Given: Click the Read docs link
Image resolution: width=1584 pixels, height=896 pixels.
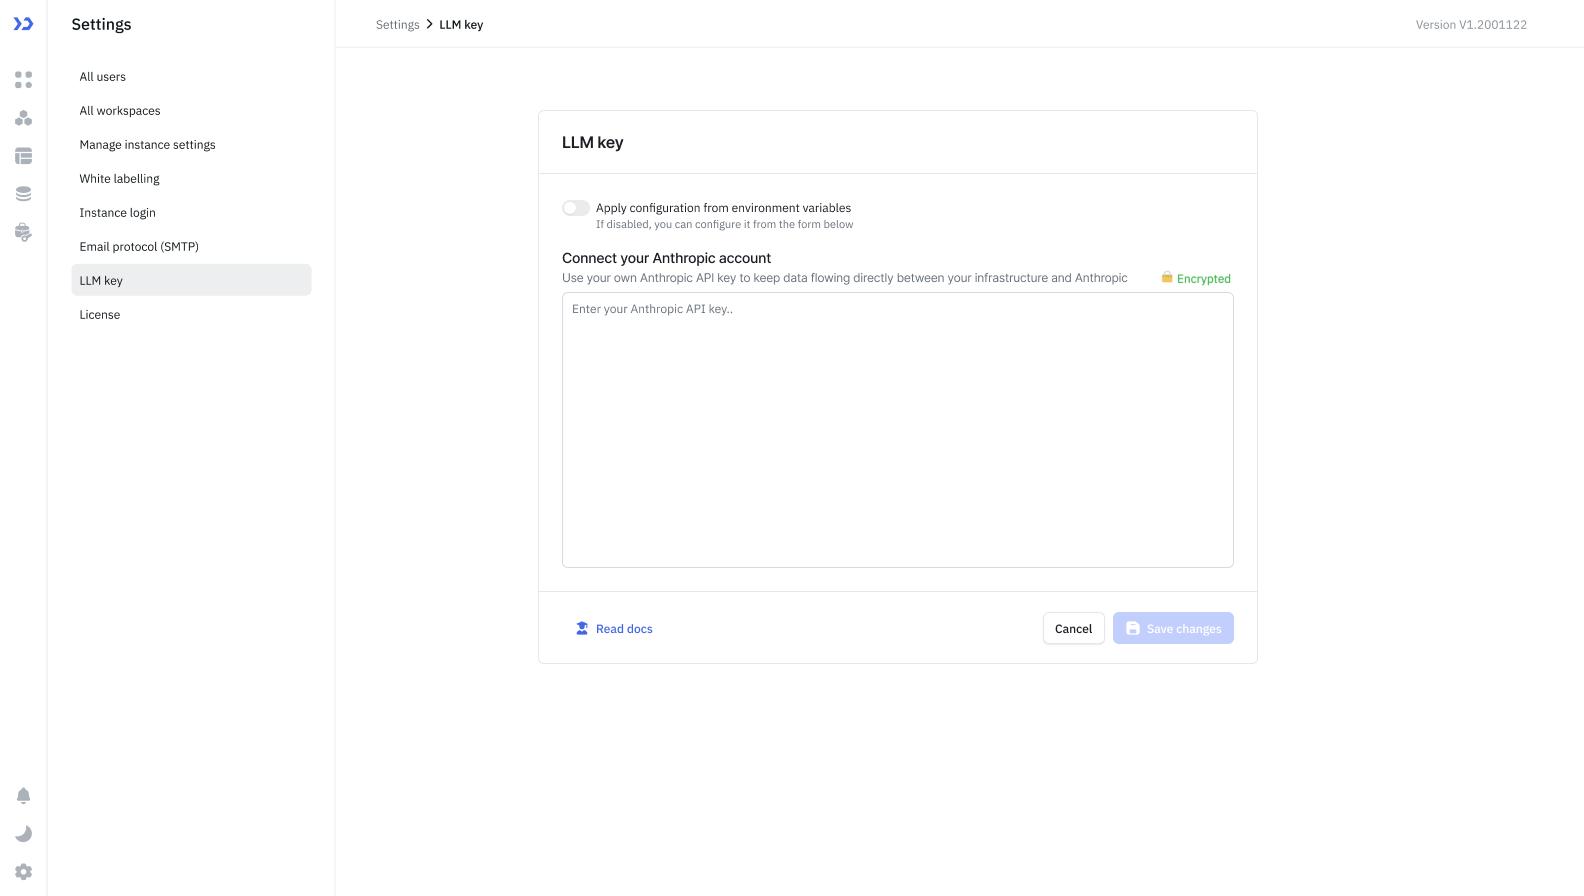Looking at the screenshot, I should coord(623,629).
